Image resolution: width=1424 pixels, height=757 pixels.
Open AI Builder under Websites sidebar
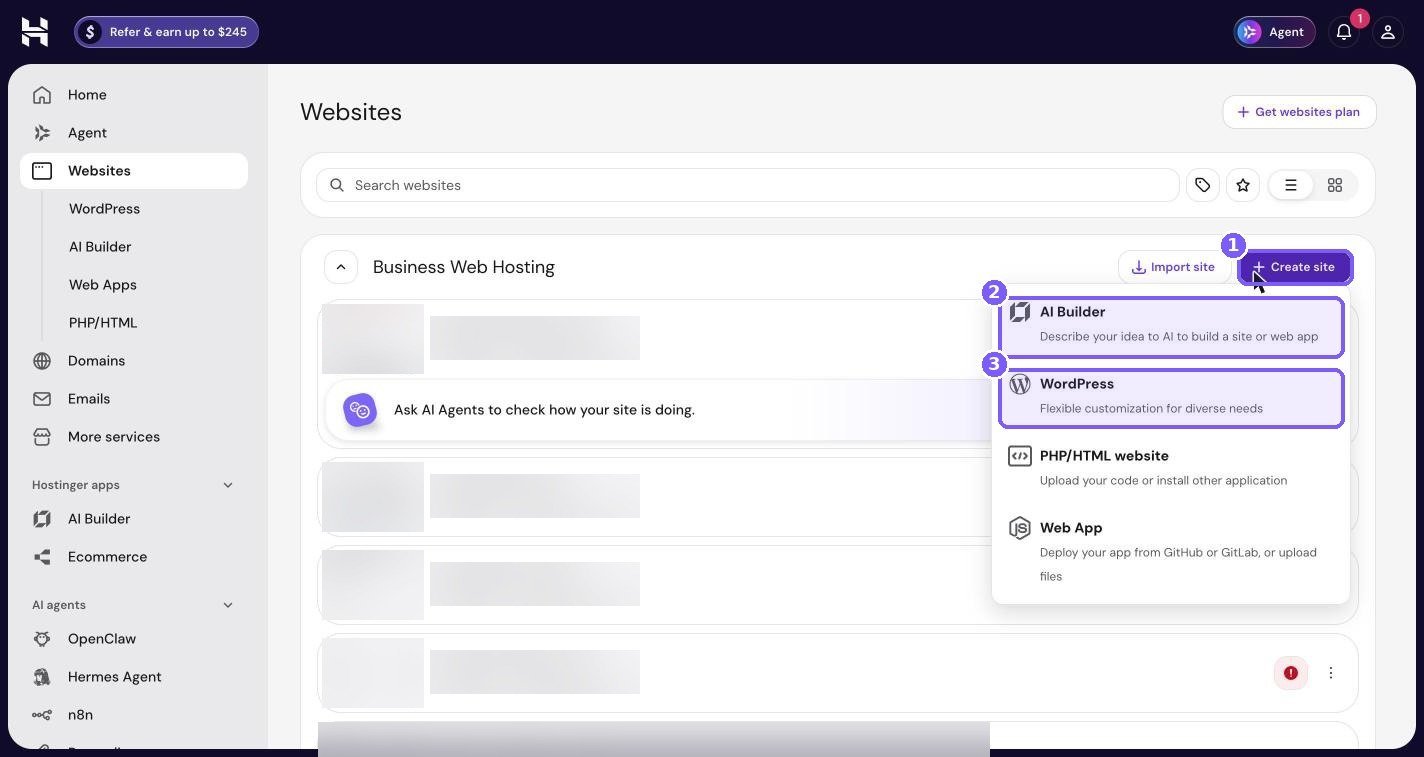point(100,247)
